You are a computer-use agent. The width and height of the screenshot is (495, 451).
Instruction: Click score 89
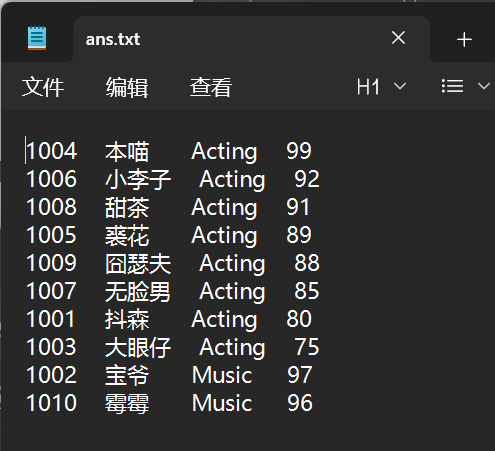[299, 235]
